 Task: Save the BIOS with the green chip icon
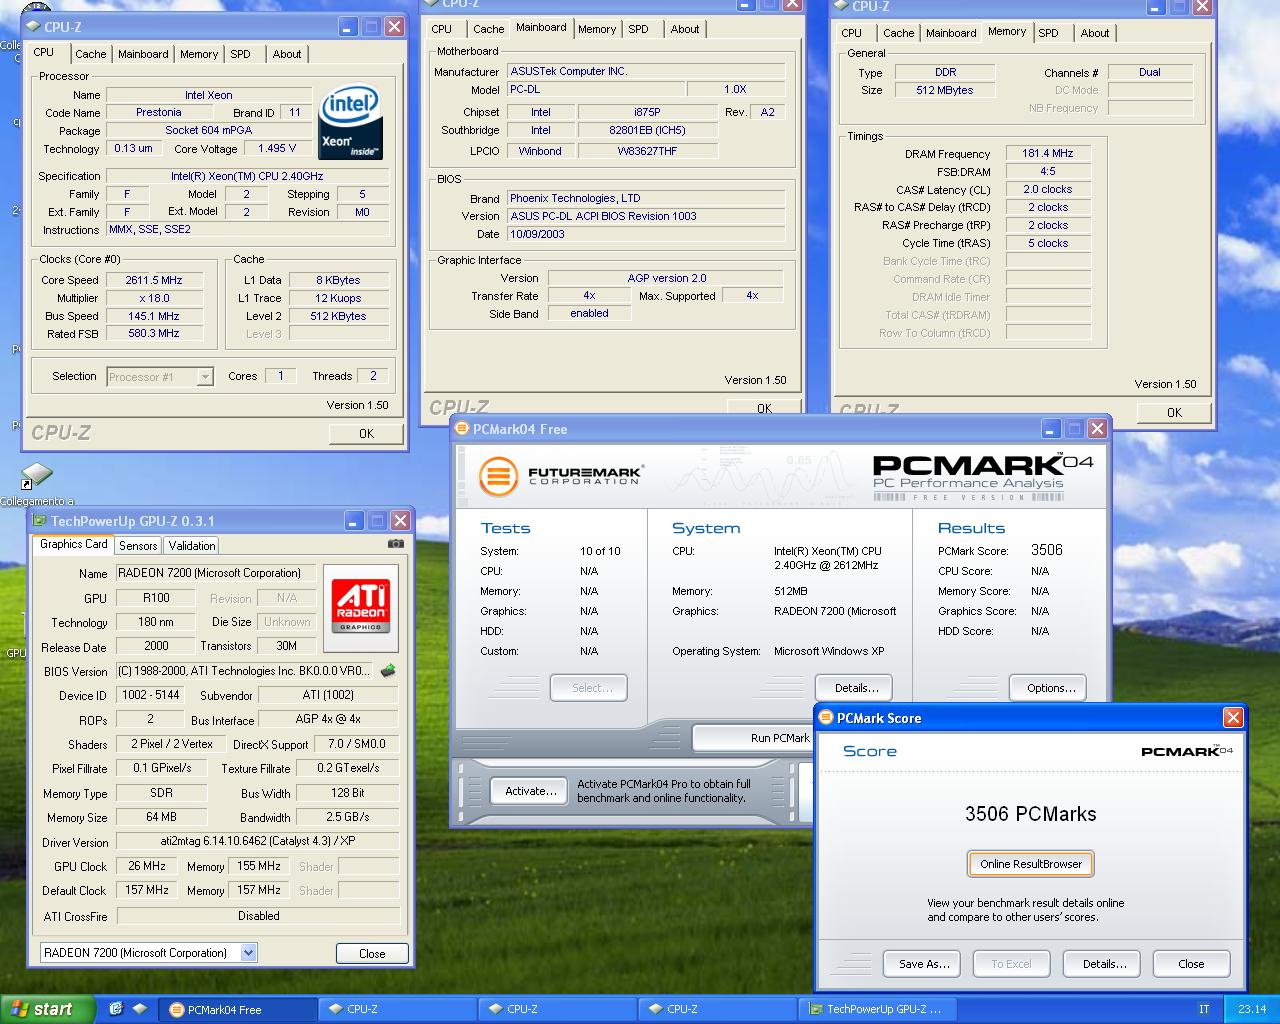pyautogui.click(x=388, y=670)
